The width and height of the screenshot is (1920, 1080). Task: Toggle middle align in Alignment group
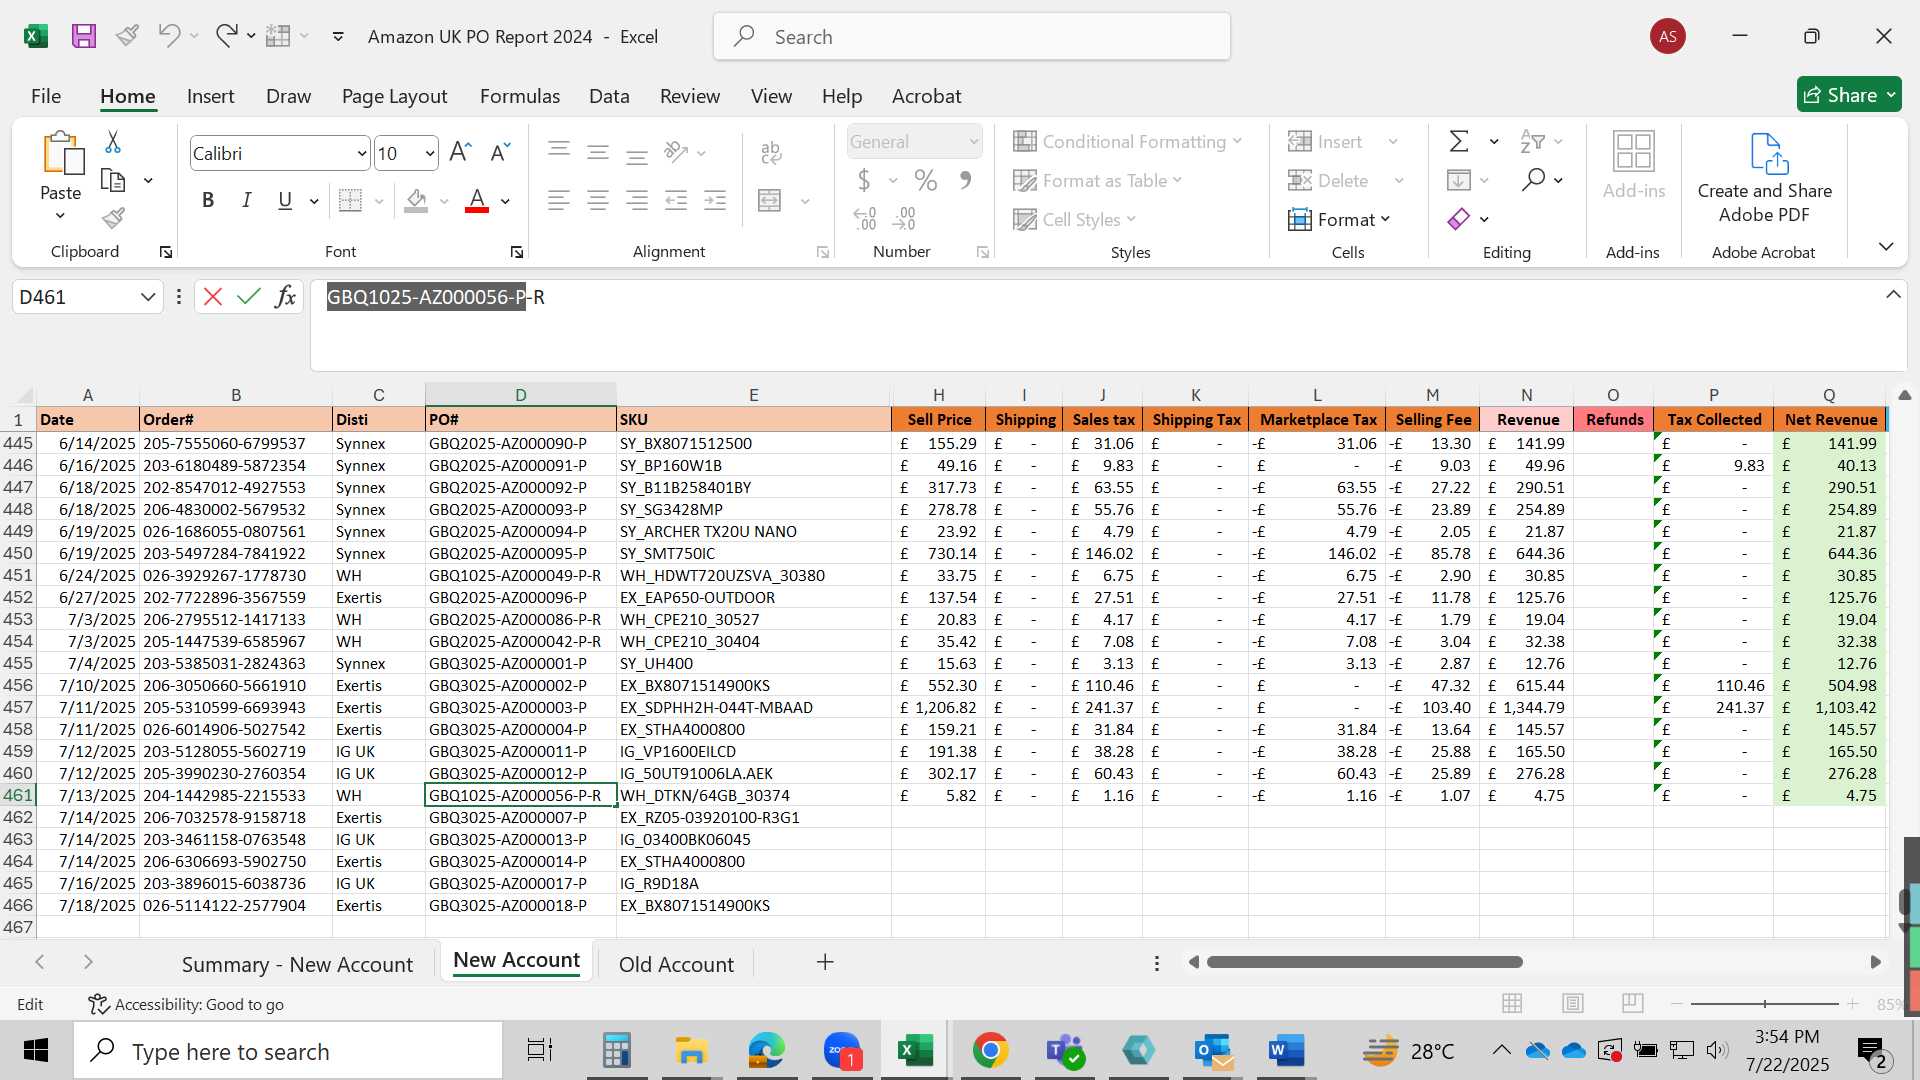click(598, 152)
